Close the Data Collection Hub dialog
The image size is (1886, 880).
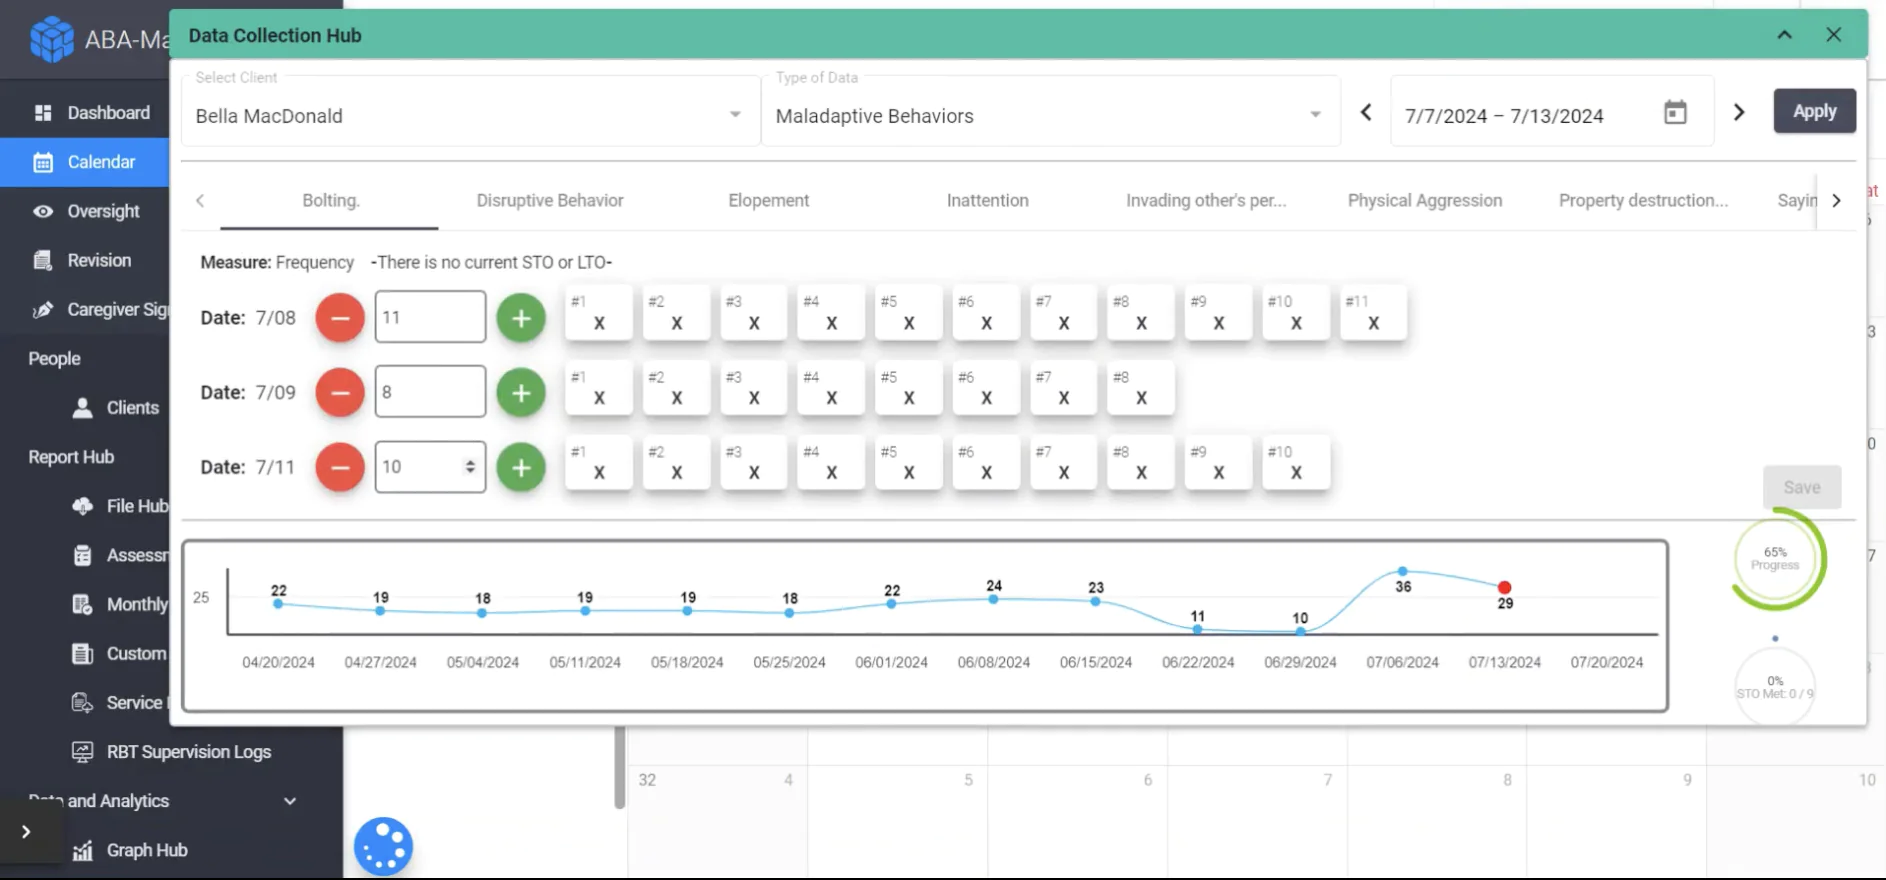coord(1833,35)
